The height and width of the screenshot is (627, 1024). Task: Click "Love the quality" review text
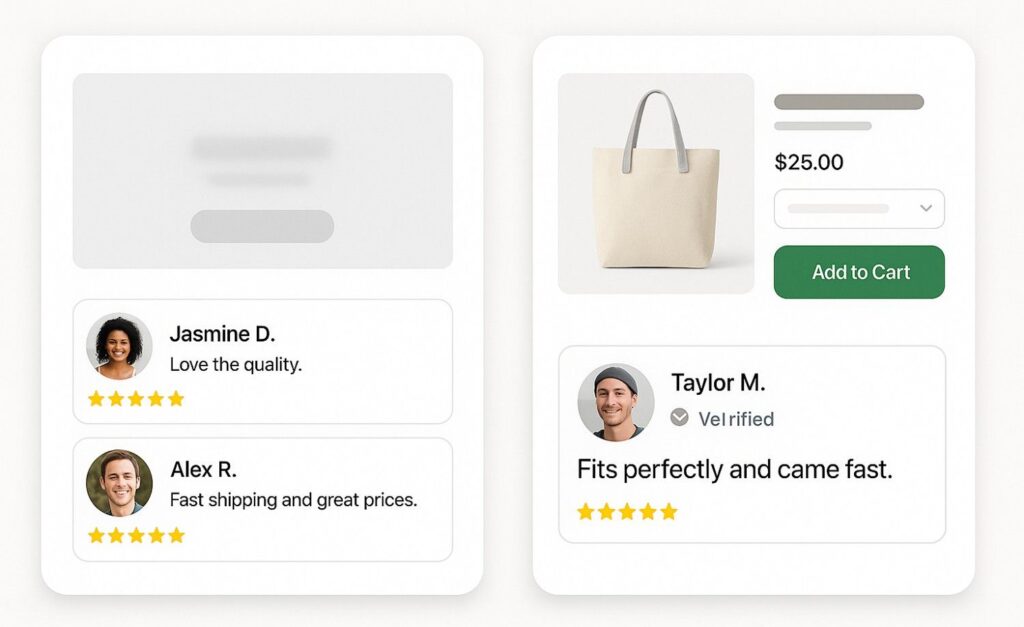pos(236,365)
